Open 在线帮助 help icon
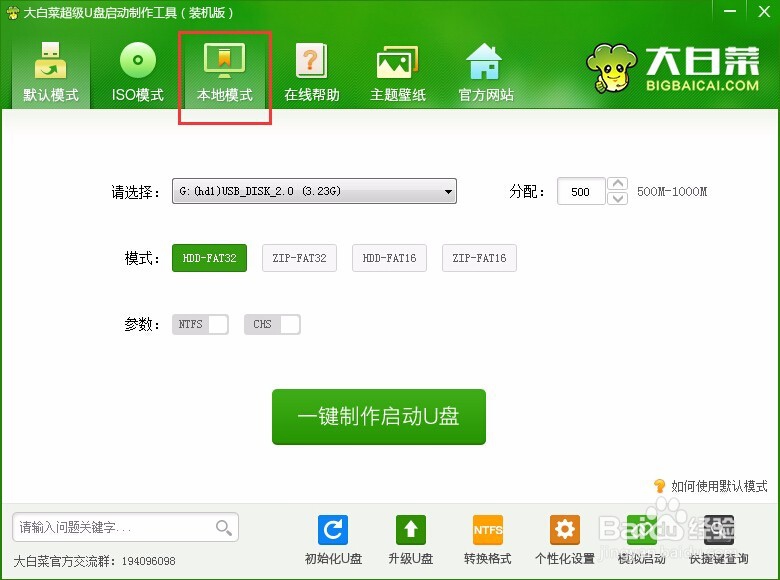Image resolution: width=780 pixels, height=580 pixels. click(x=312, y=72)
